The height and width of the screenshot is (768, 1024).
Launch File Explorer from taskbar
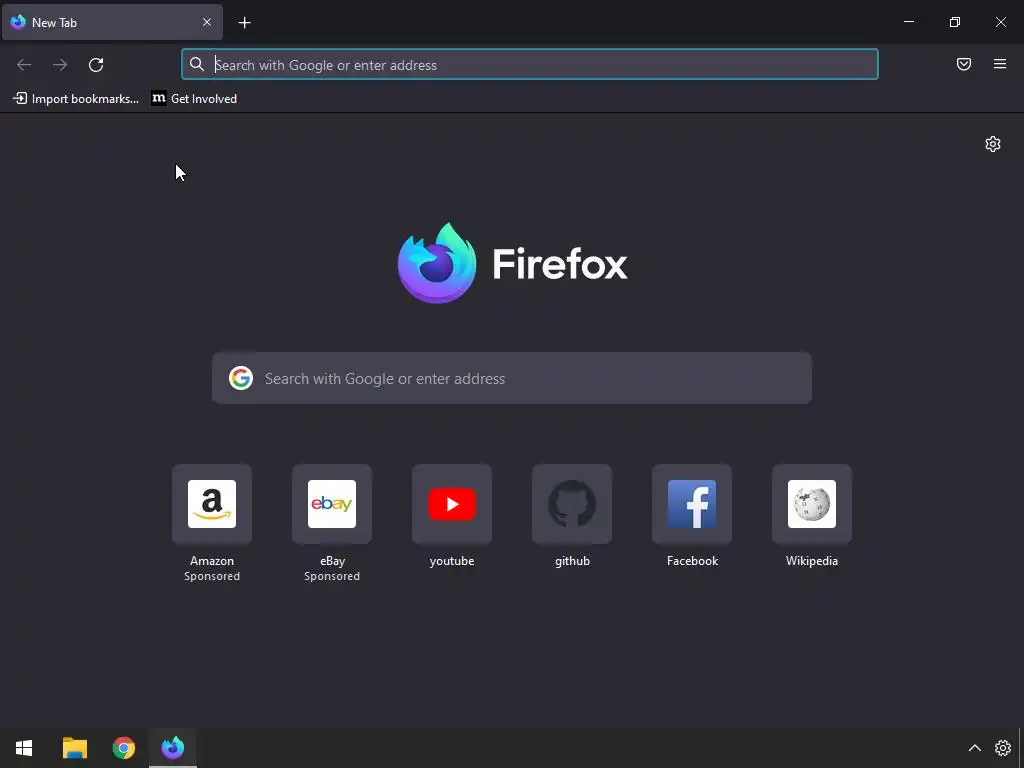tap(74, 748)
